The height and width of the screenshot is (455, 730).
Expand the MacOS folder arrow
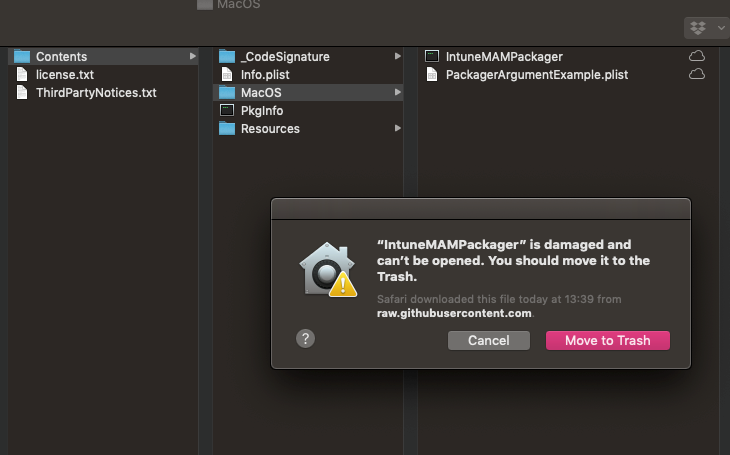coord(397,92)
